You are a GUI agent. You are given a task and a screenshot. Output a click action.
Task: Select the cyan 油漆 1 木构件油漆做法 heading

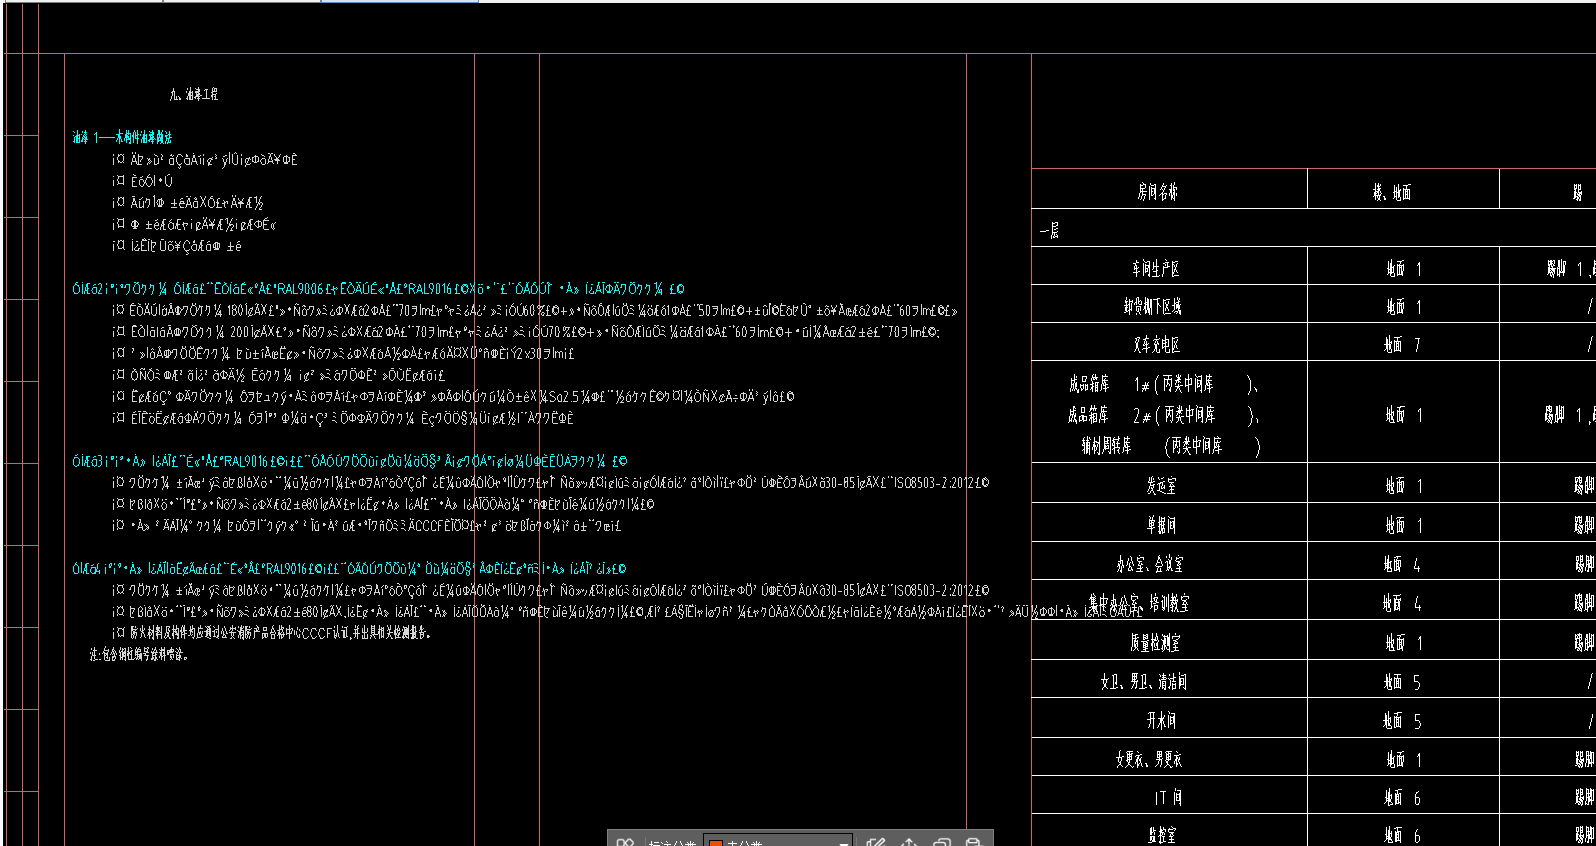pos(122,137)
